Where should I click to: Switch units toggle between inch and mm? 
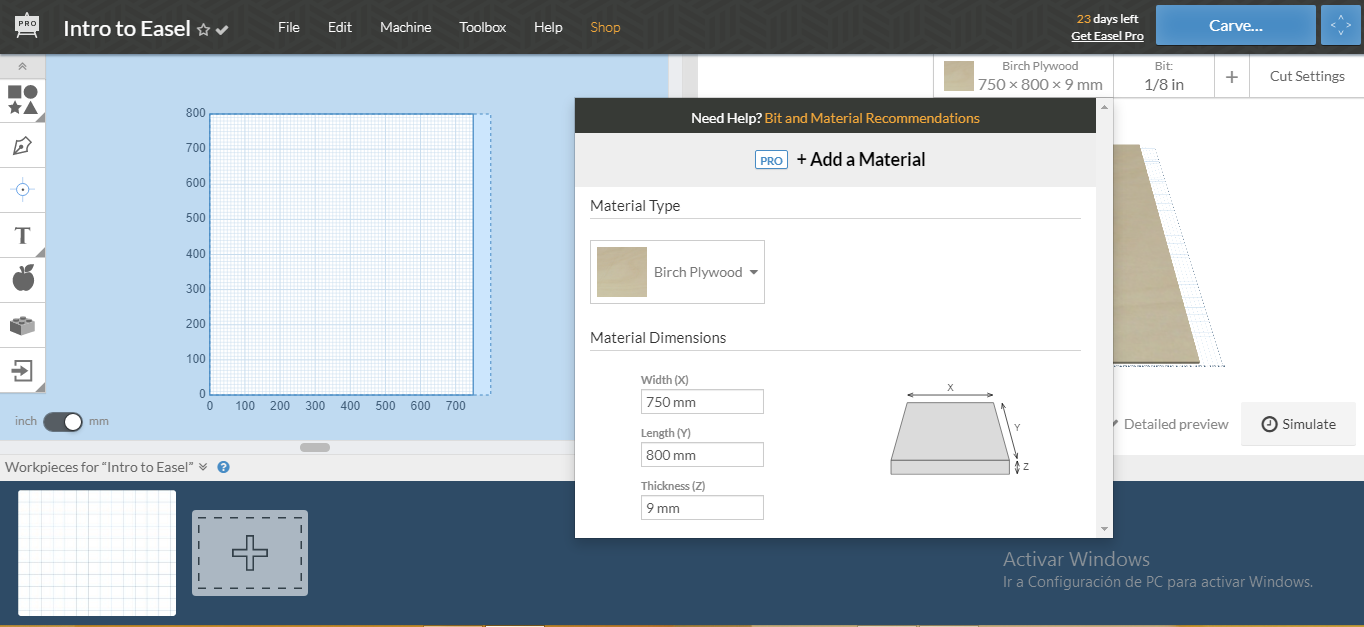[62, 421]
